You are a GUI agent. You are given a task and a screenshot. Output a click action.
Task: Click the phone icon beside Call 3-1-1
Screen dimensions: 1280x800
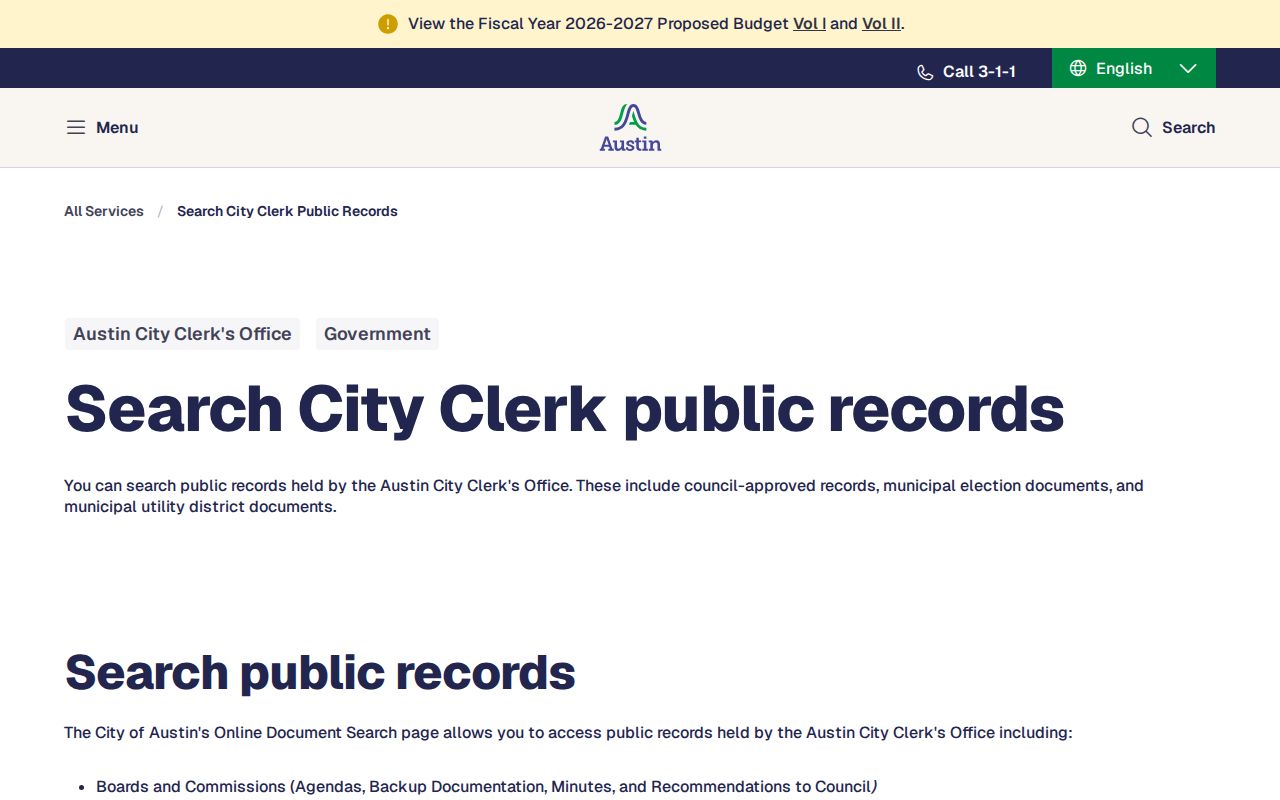tap(925, 72)
